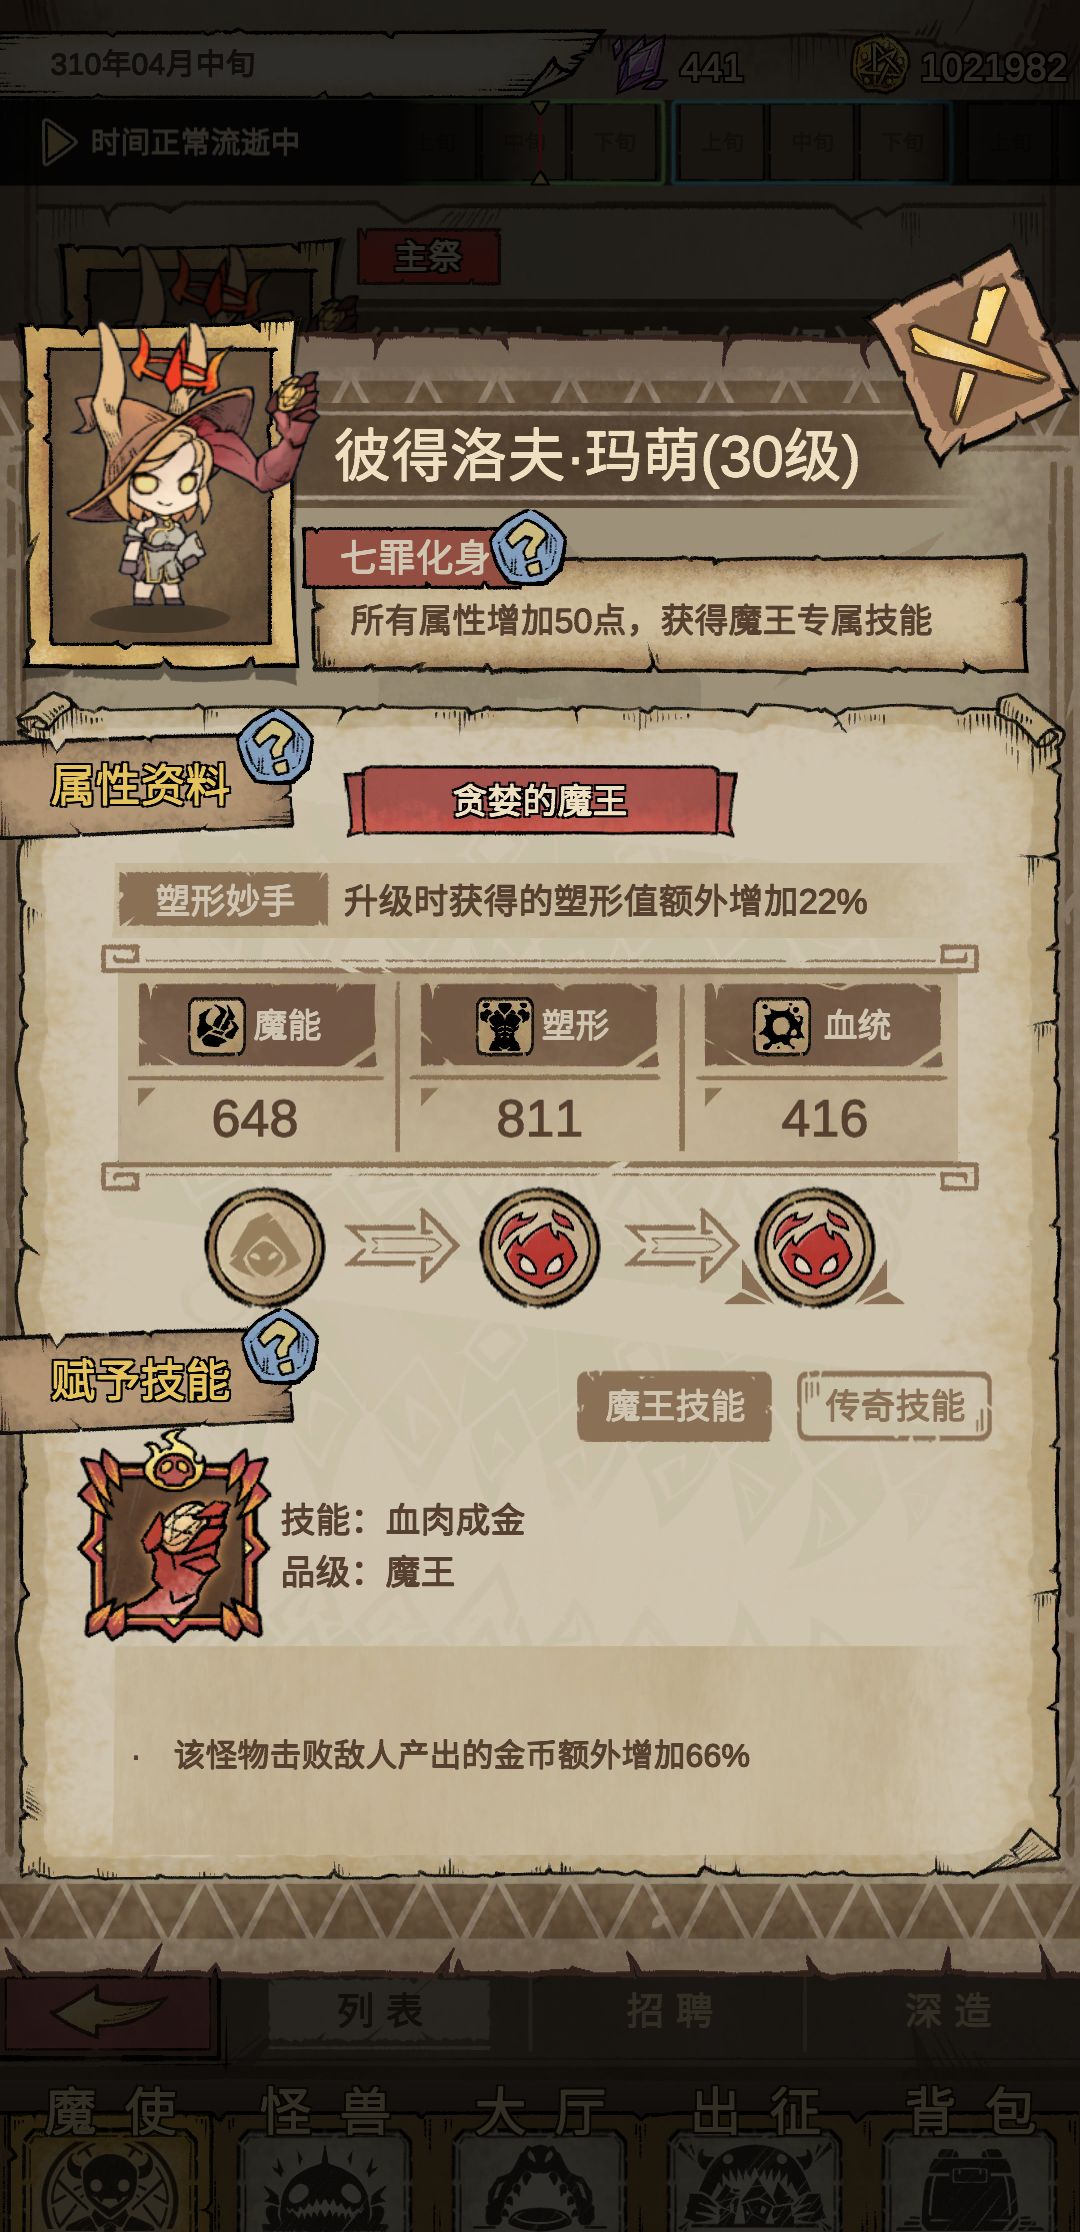This screenshot has width=1080, height=2232.
Task: Open the 深造 advanced training tab
Action: (946, 2009)
